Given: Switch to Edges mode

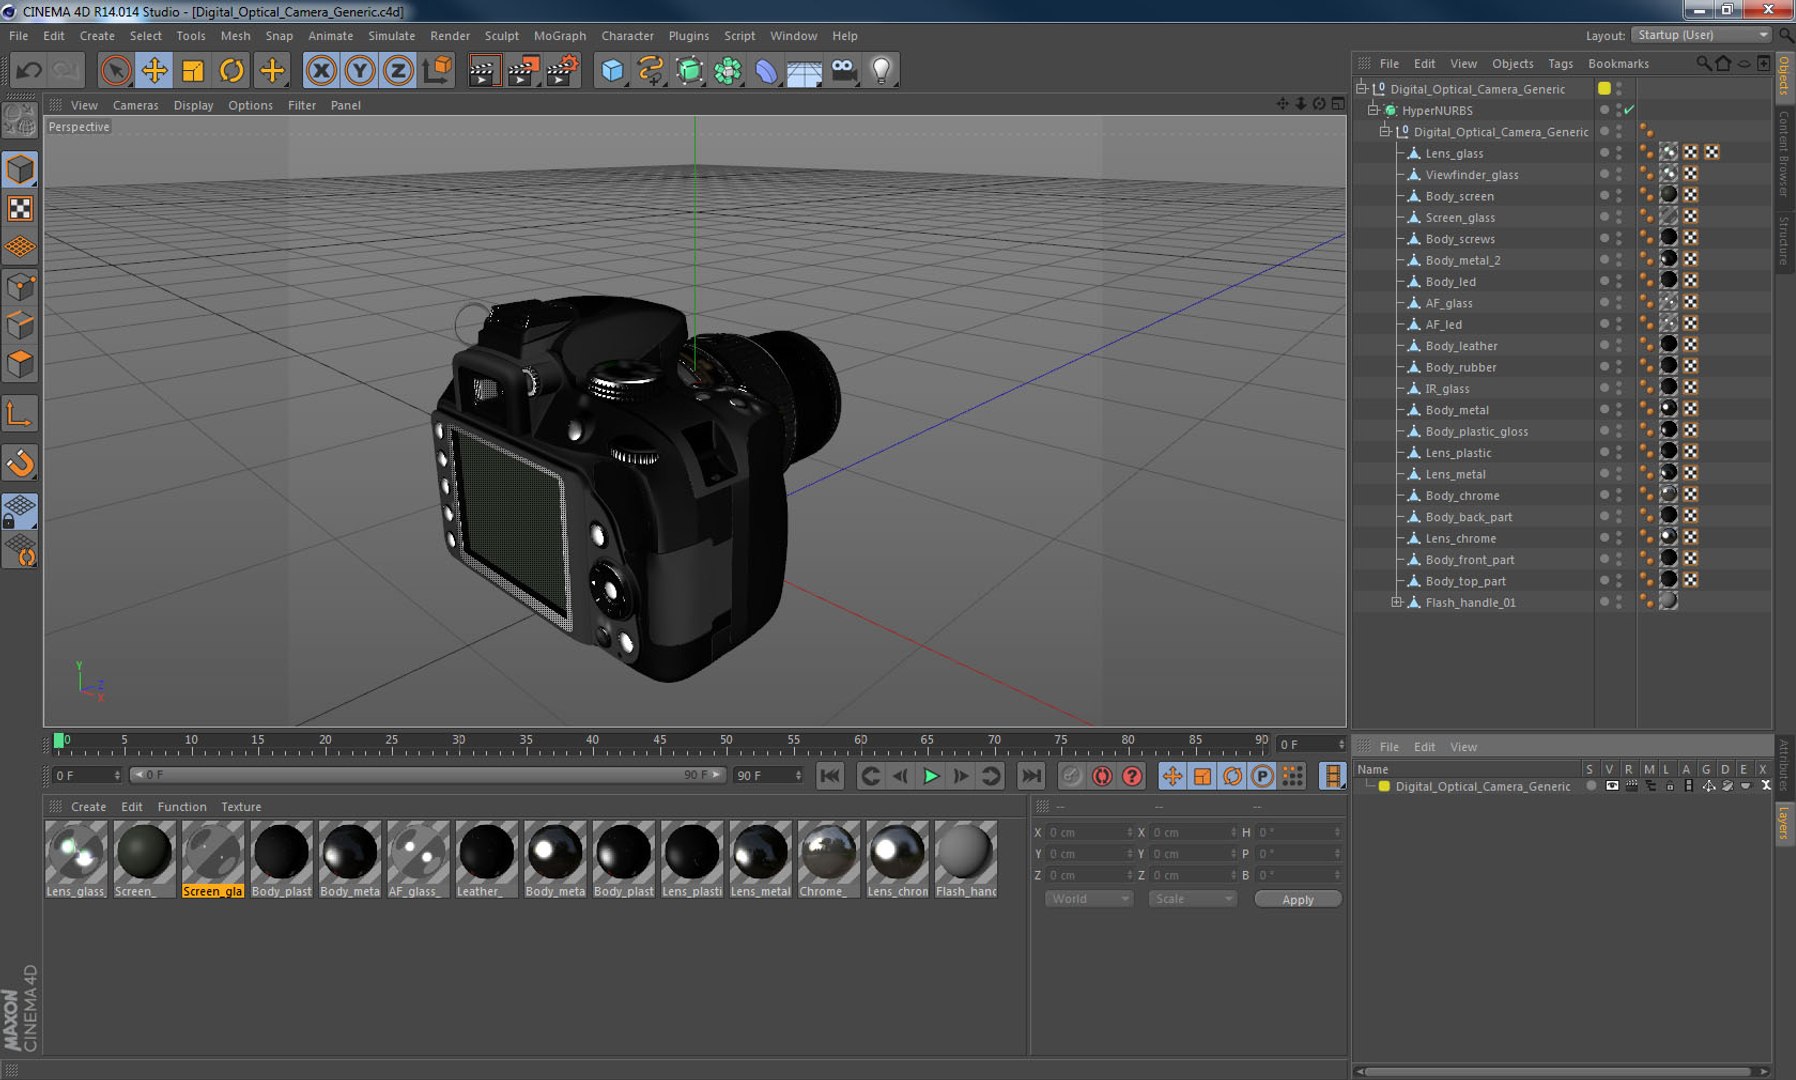Looking at the screenshot, I should (20, 326).
